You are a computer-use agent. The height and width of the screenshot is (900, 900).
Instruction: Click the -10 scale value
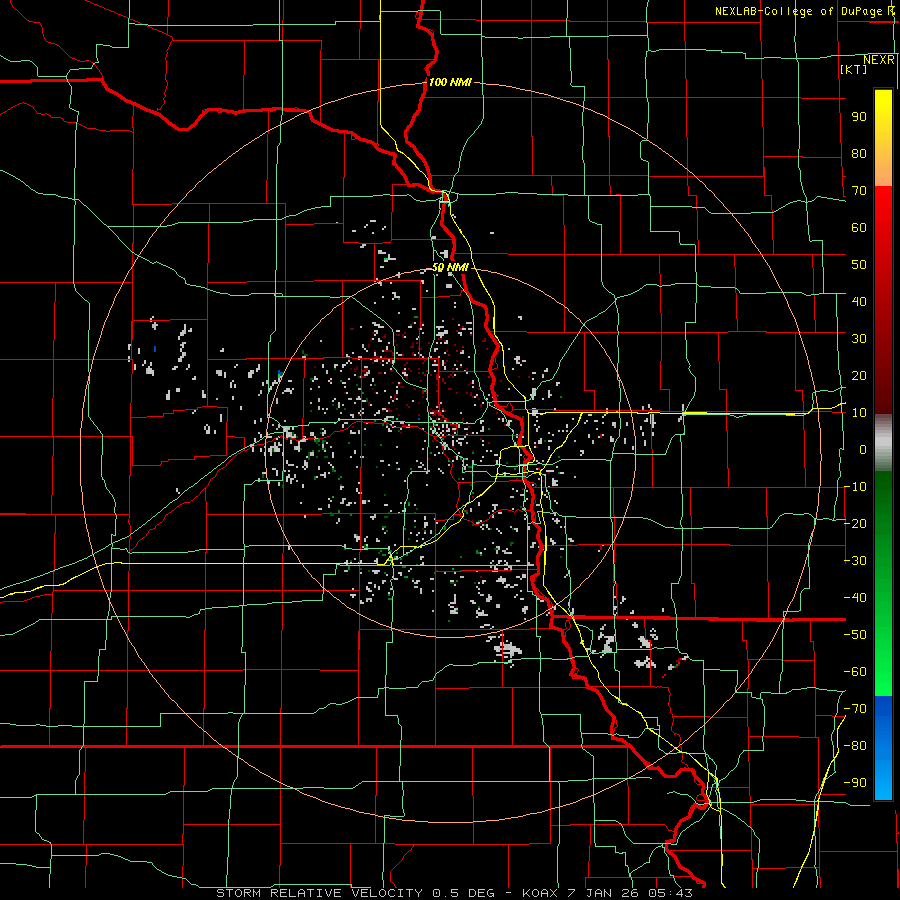coord(855,487)
